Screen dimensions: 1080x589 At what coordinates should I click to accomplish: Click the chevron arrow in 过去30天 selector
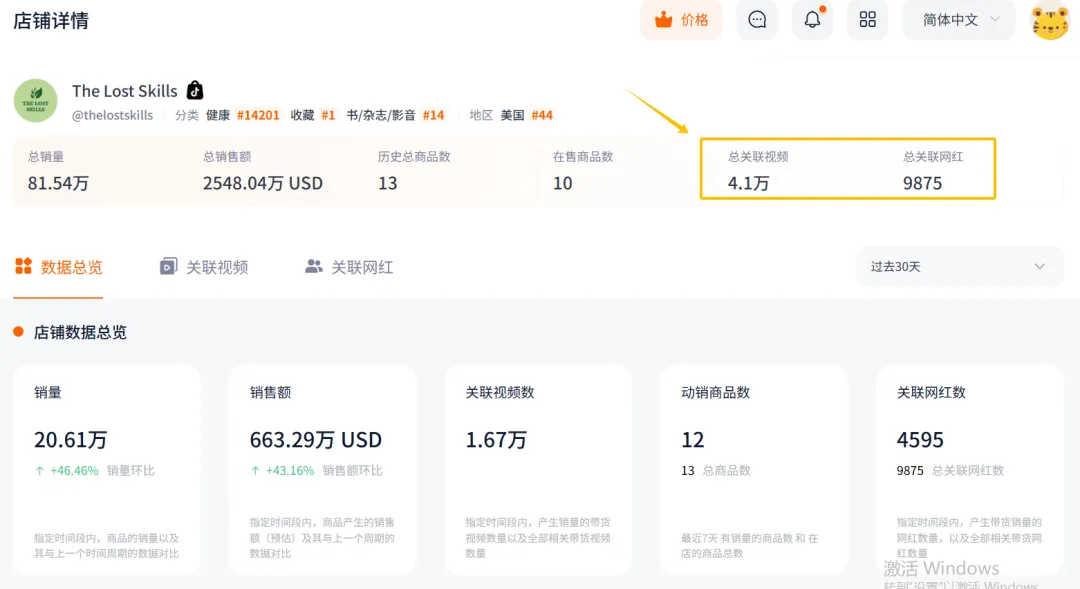pos(1039,267)
